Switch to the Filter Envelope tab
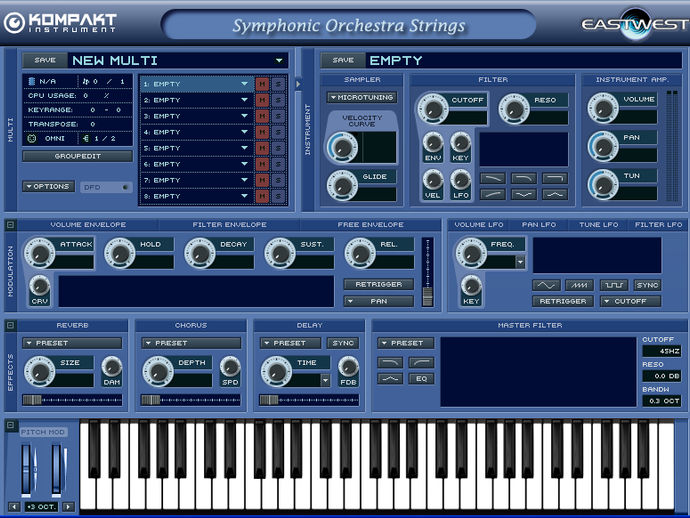The width and height of the screenshot is (690, 518). 229,224
